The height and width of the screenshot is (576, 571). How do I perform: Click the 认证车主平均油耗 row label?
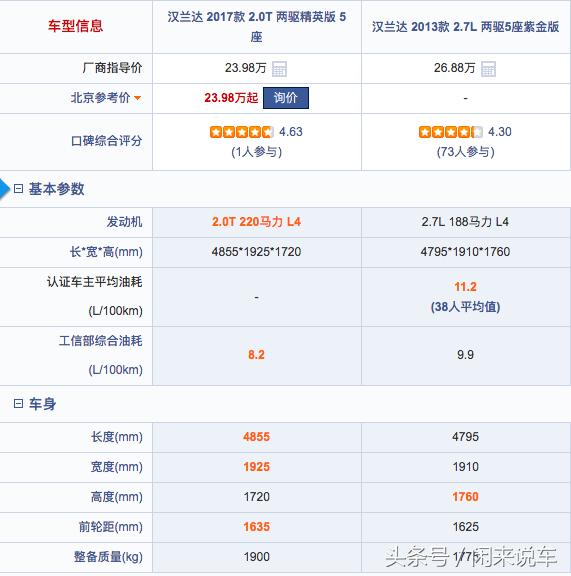click(94, 282)
